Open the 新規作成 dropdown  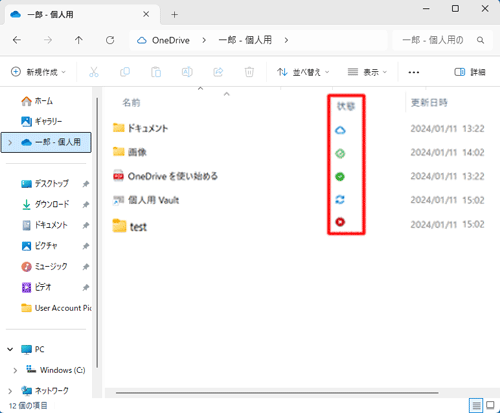coord(38,72)
